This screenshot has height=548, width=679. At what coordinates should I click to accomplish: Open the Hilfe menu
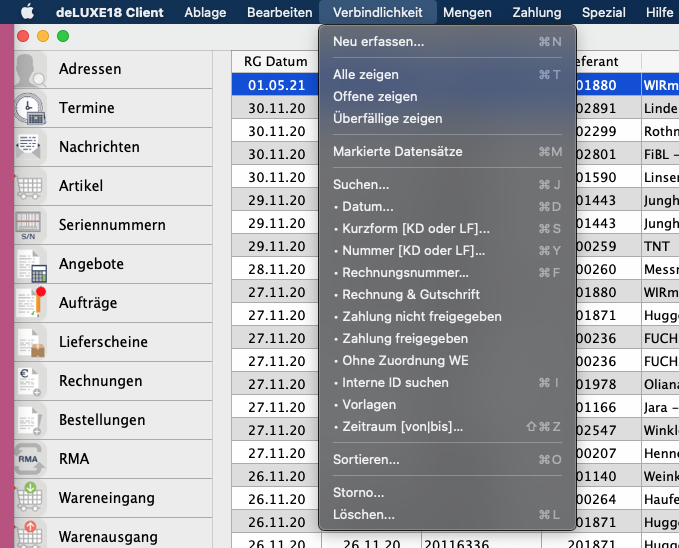tap(660, 12)
